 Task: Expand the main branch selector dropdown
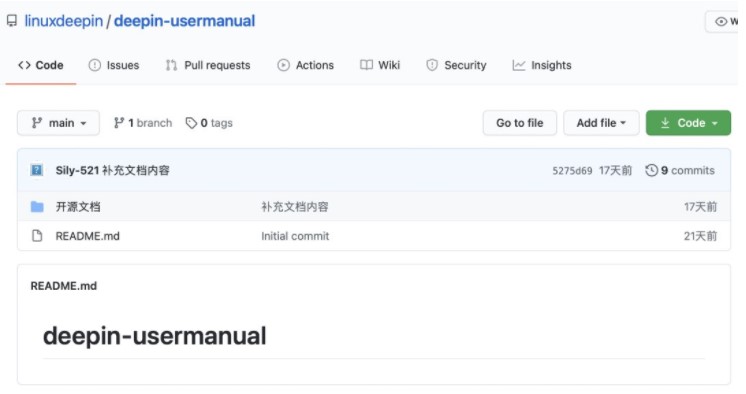click(x=59, y=123)
